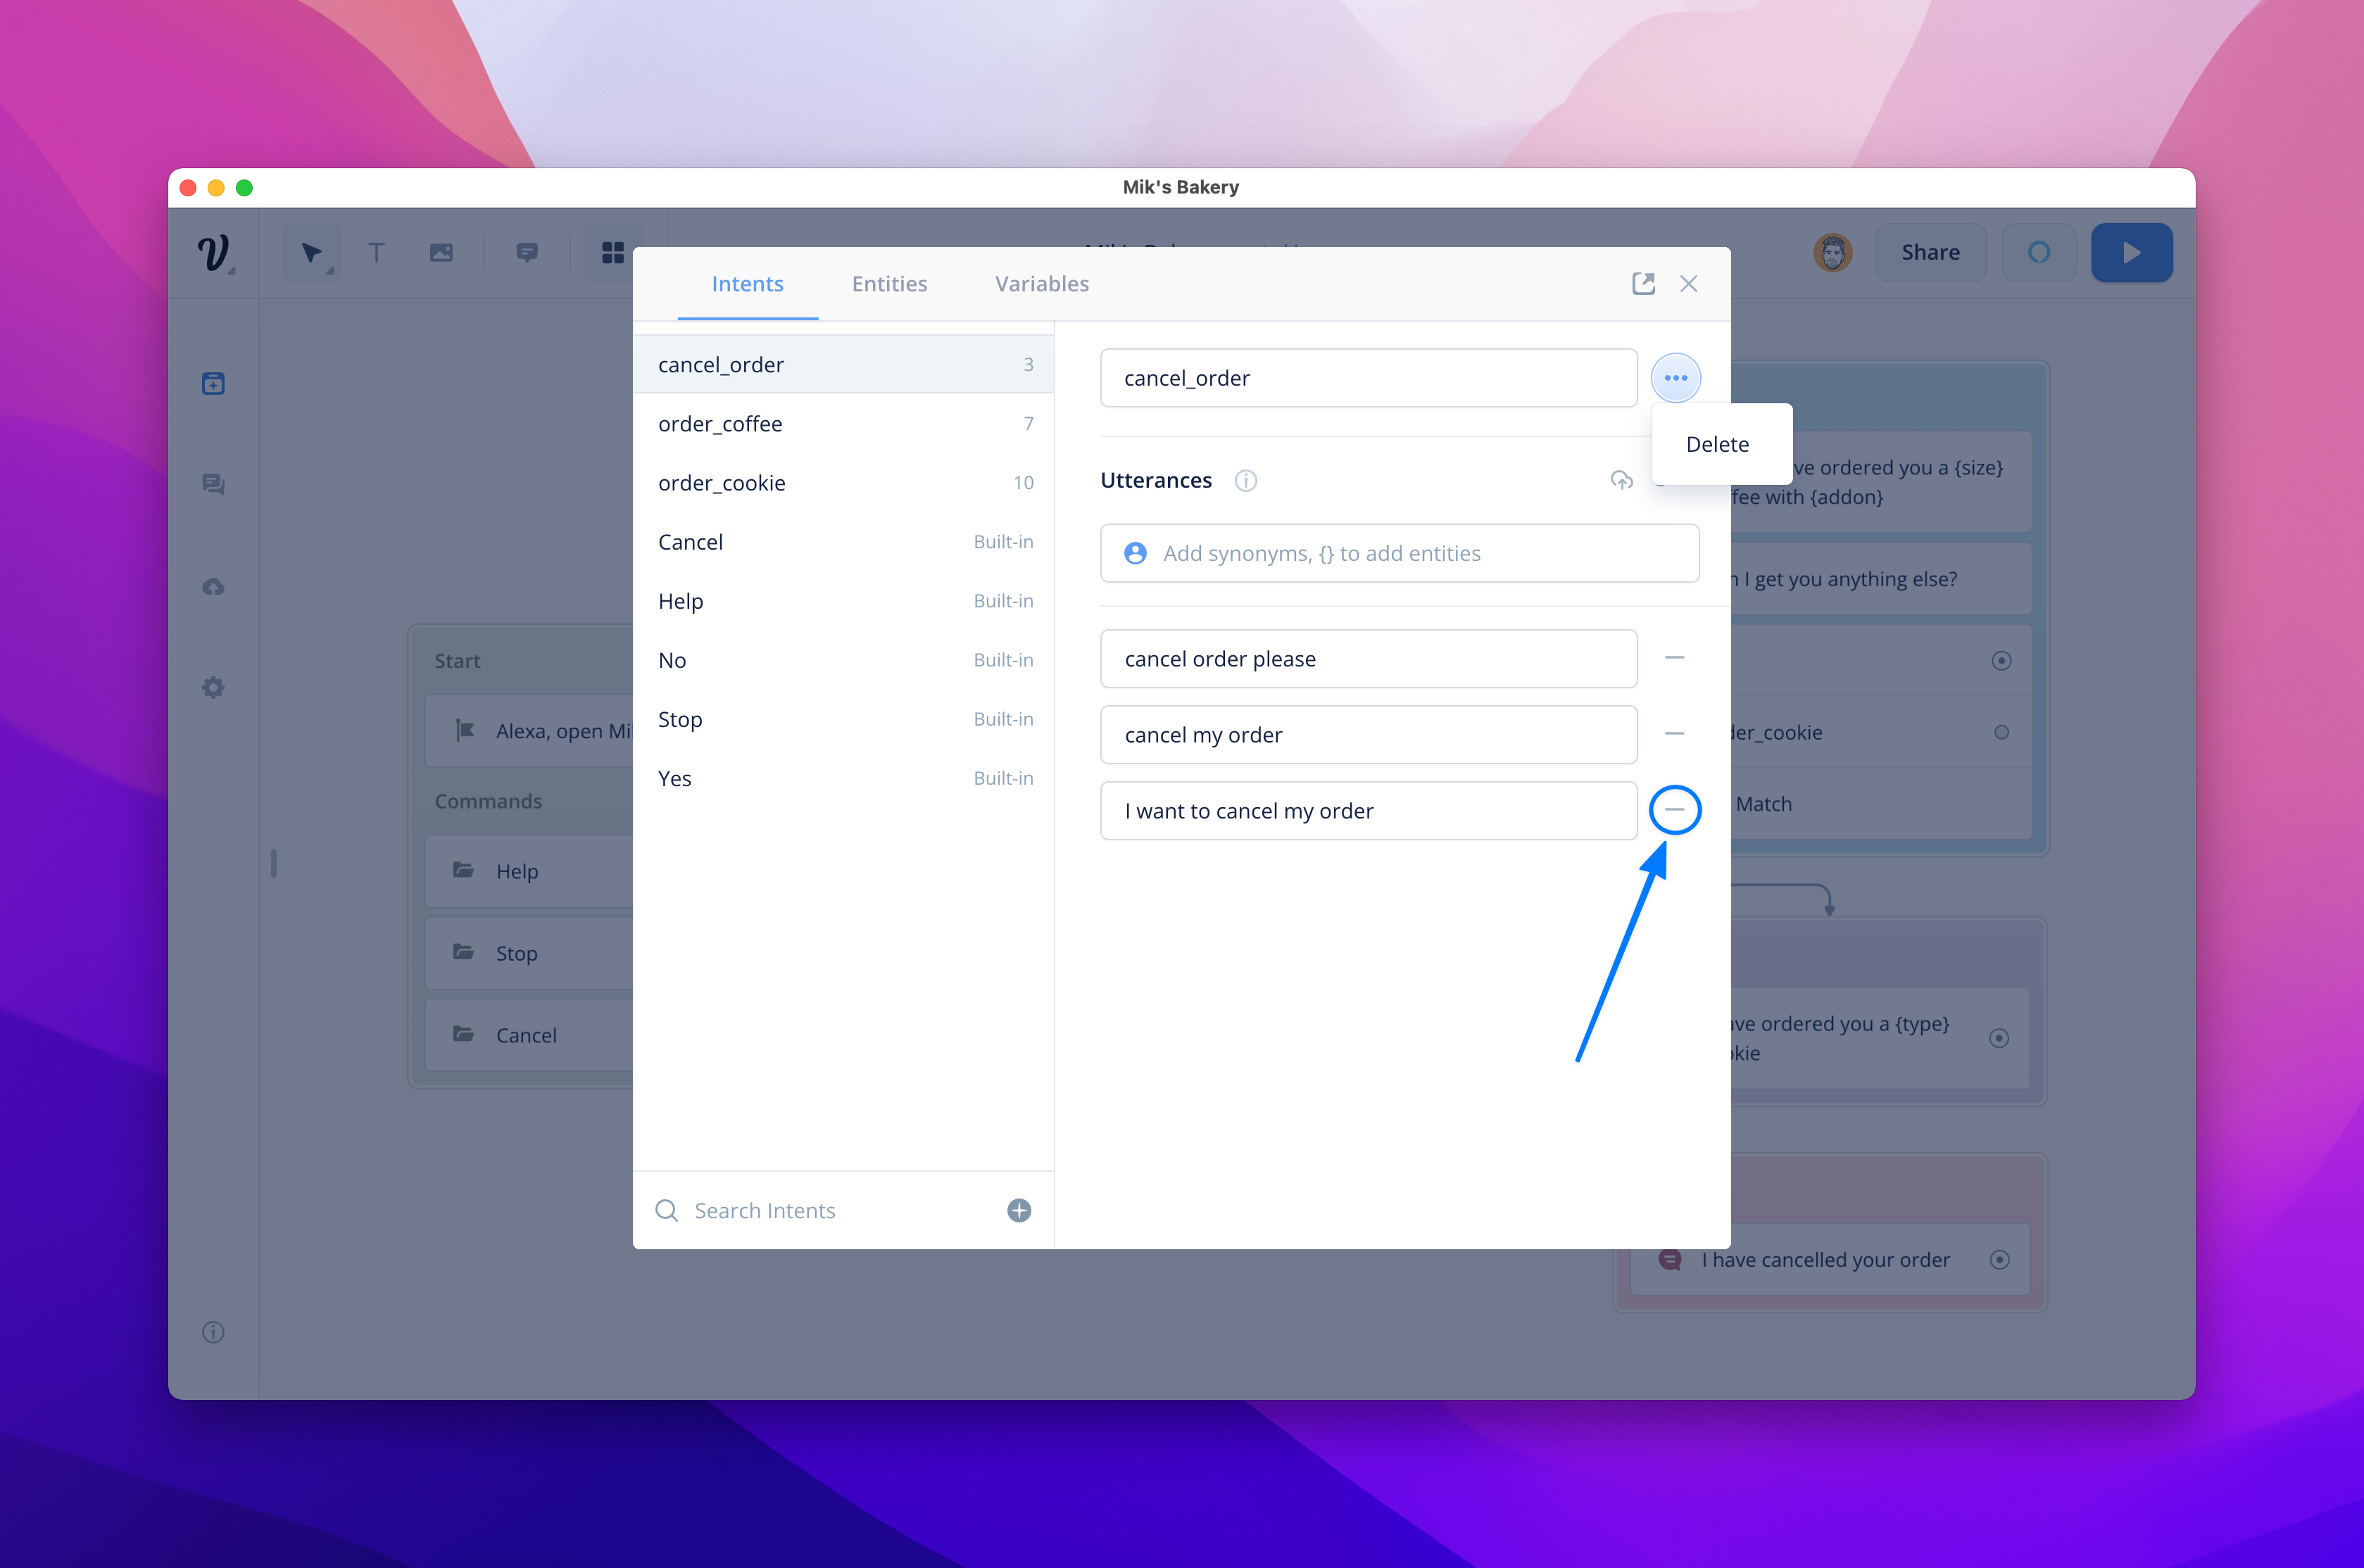Click the Alexa upload circle button
The image size is (2364, 1568).
[2039, 253]
